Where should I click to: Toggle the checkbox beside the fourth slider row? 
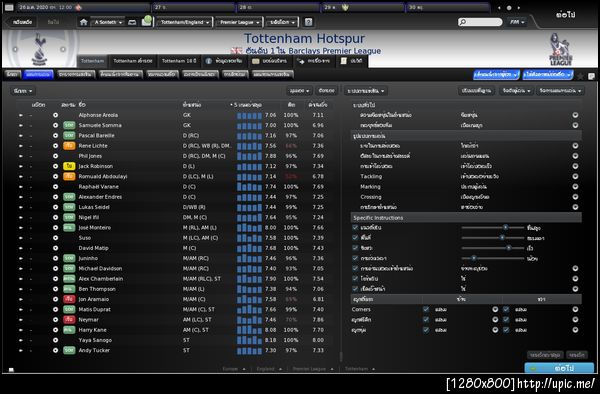coord(355,258)
